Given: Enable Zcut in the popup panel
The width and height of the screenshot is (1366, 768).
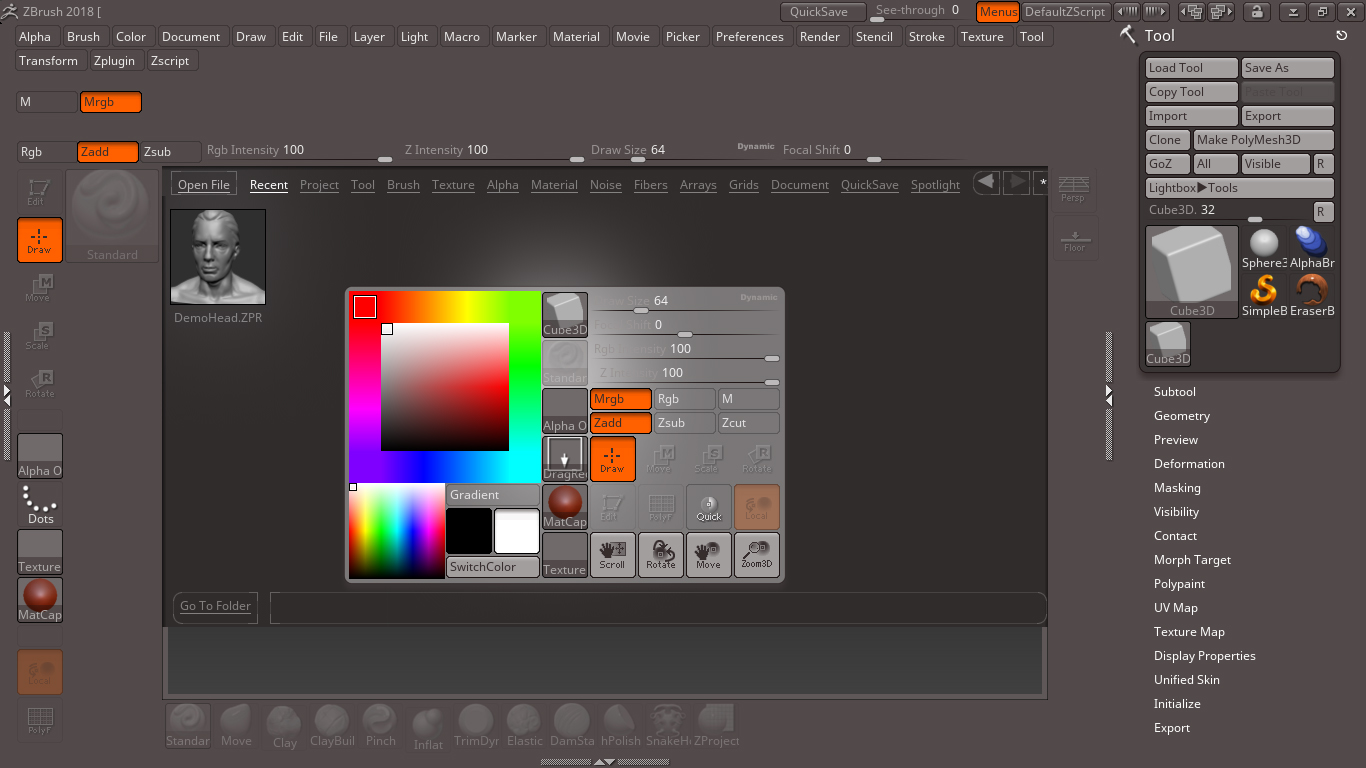Looking at the screenshot, I should pos(749,423).
